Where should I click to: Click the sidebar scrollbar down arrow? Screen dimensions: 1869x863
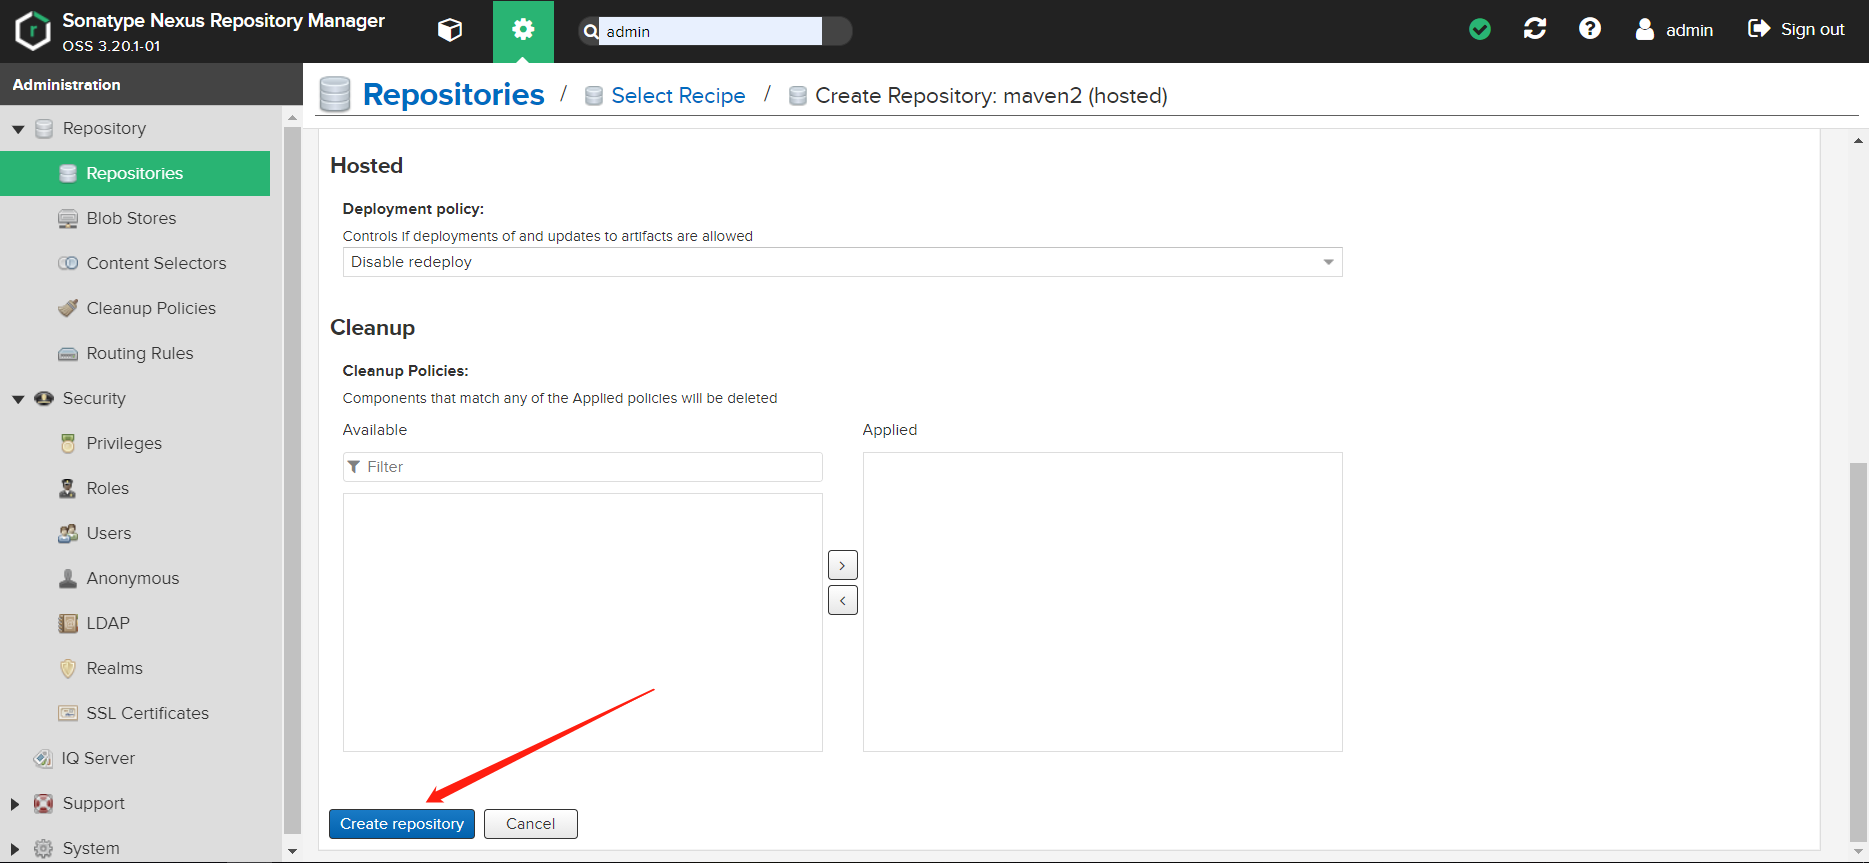(292, 852)
